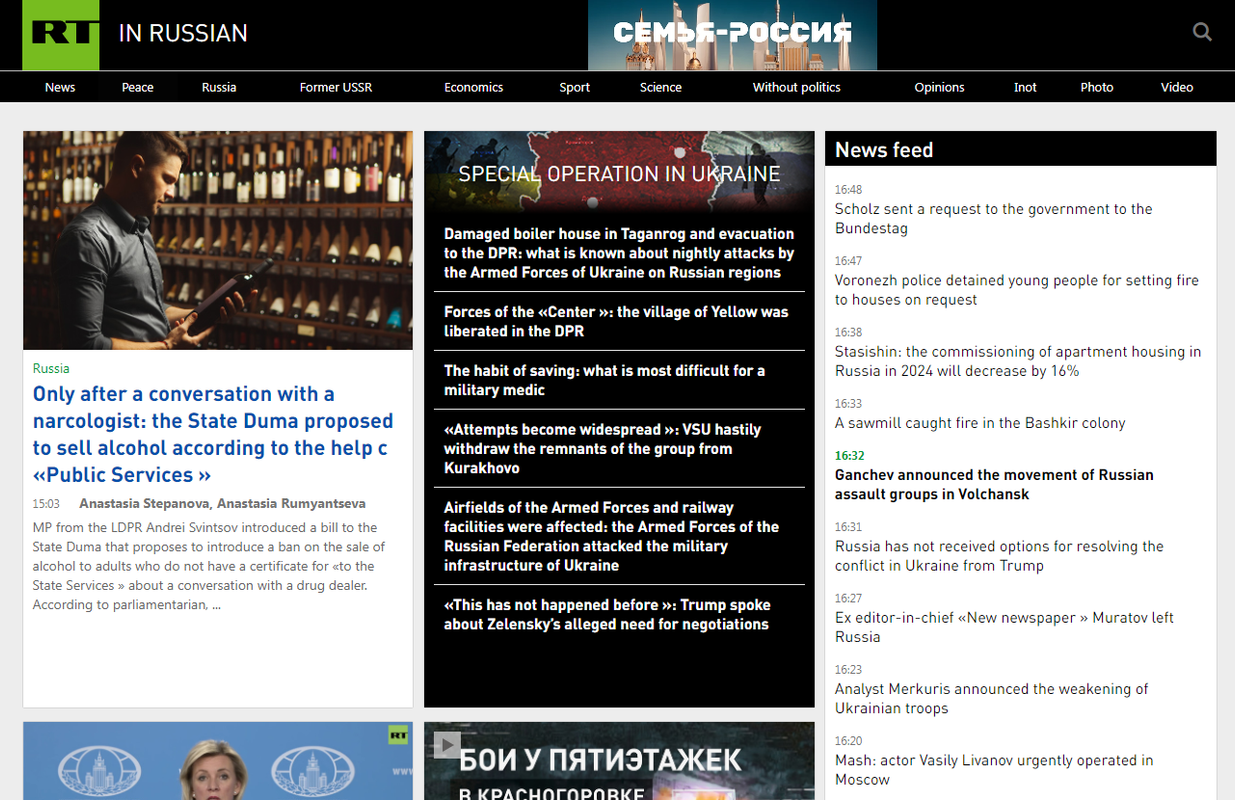1235x800 pixels.
Task: Open Attempts become widespread Kurakhovo story
Action: [602, 448]
